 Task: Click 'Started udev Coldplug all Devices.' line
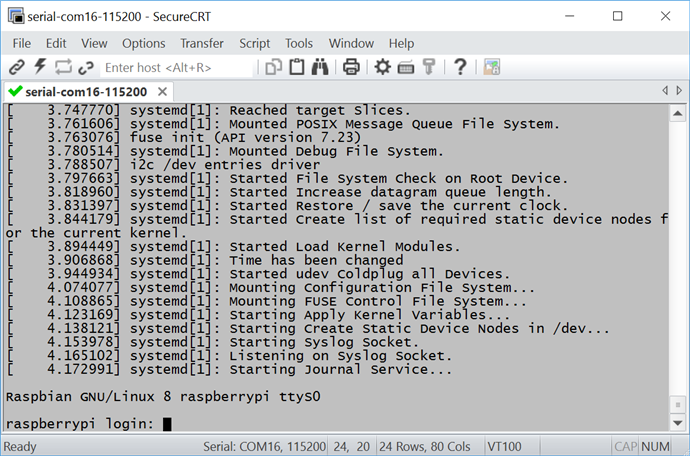(x=258, y=274)
